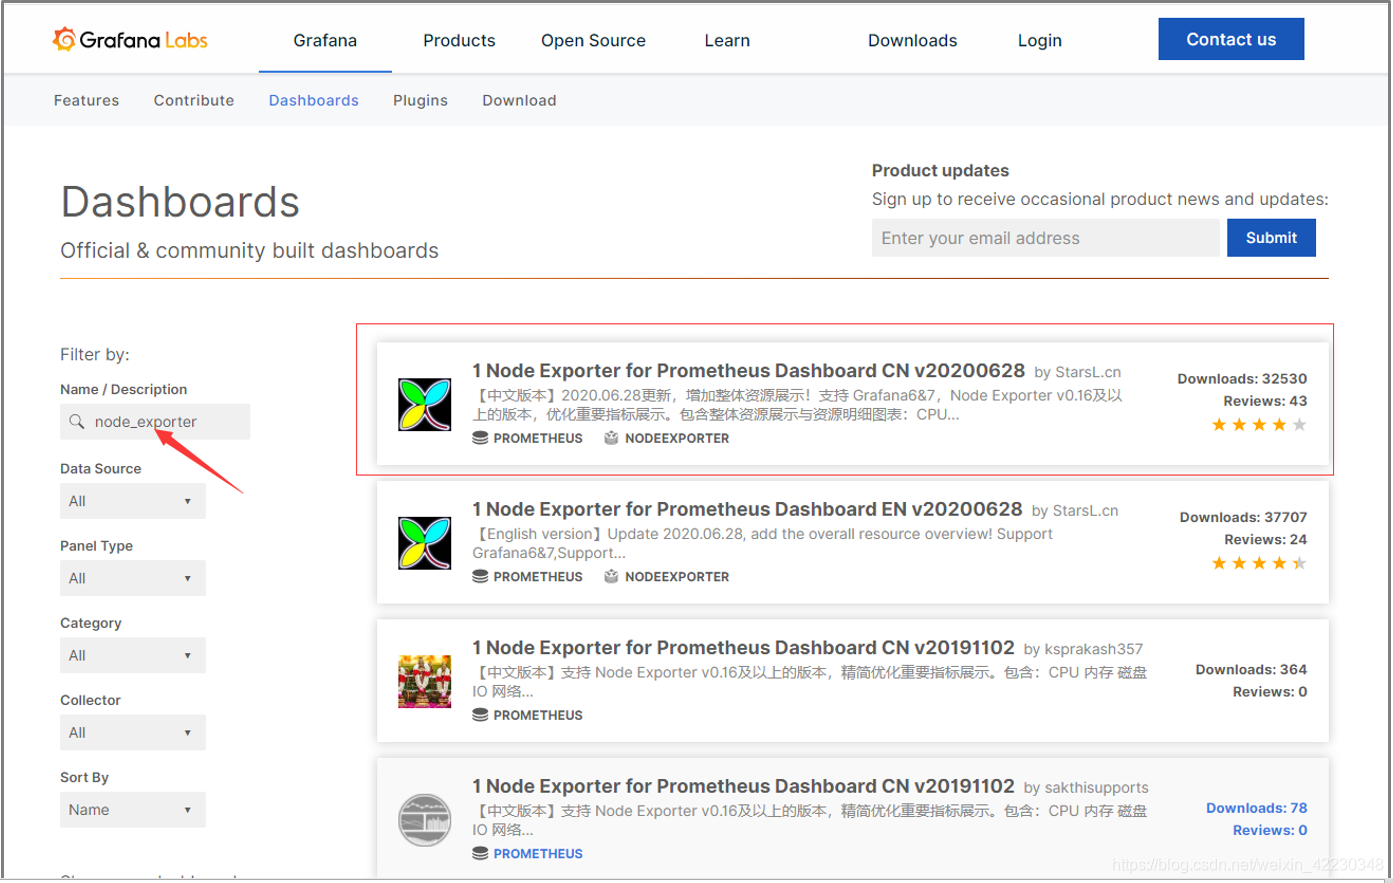Click Login in the top navigation

[1040, 40]
